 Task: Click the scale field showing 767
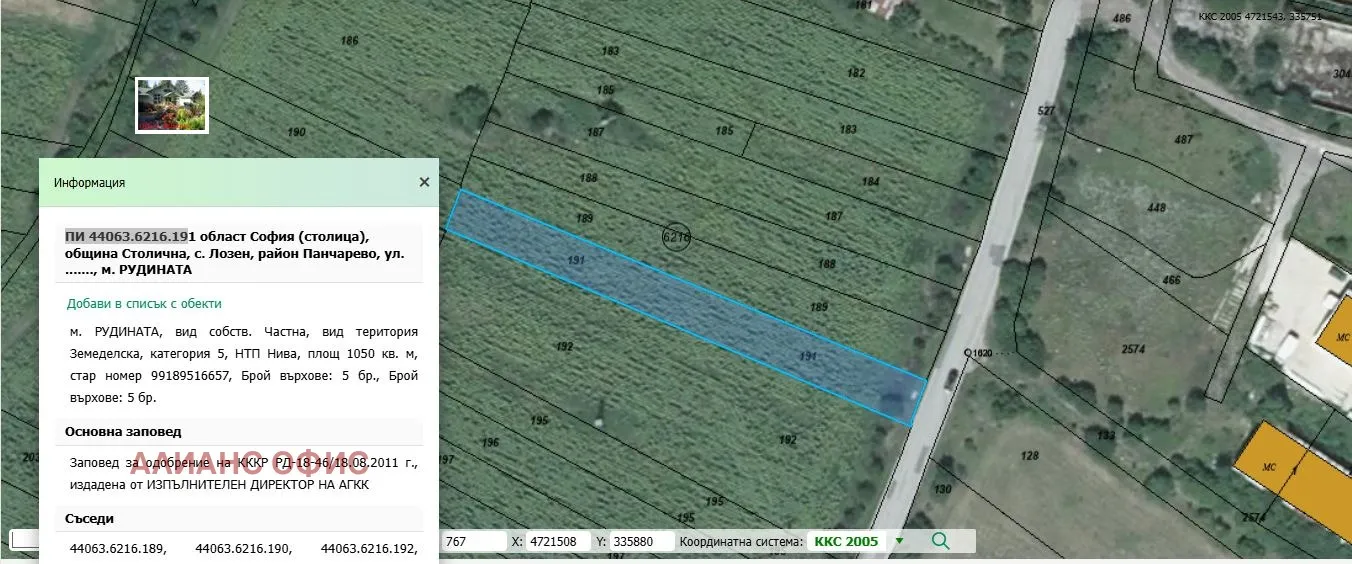point(472,541)
